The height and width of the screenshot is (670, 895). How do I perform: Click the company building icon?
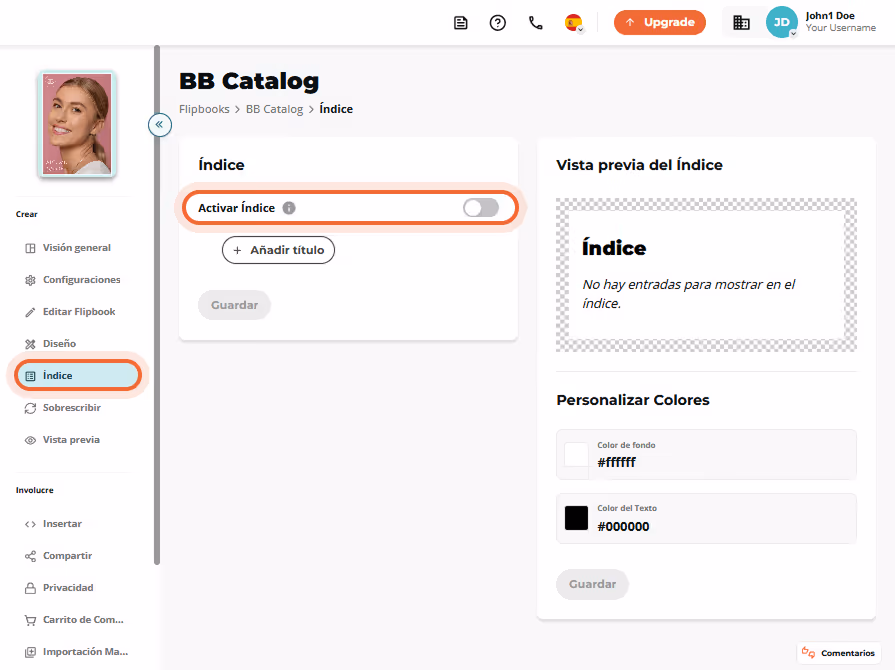(741, 23)
